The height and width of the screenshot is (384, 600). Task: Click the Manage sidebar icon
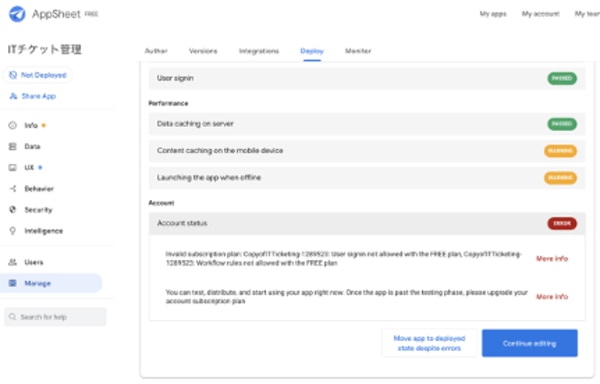coord(13,283)
